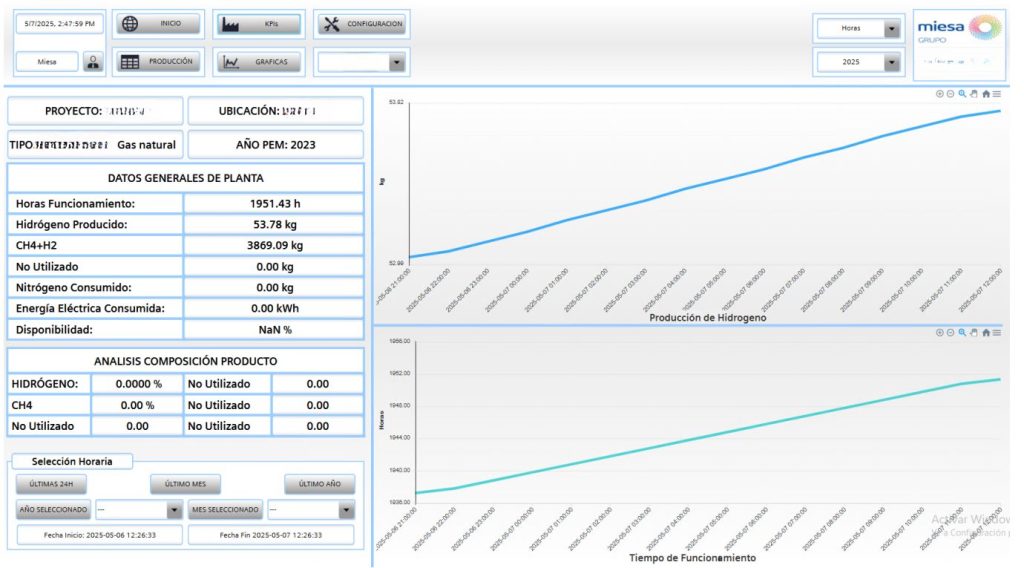Activate pan hand tool on Funcionamiento chart
The width and height of the screenshot is (1024, 568).
pos(974,332)
